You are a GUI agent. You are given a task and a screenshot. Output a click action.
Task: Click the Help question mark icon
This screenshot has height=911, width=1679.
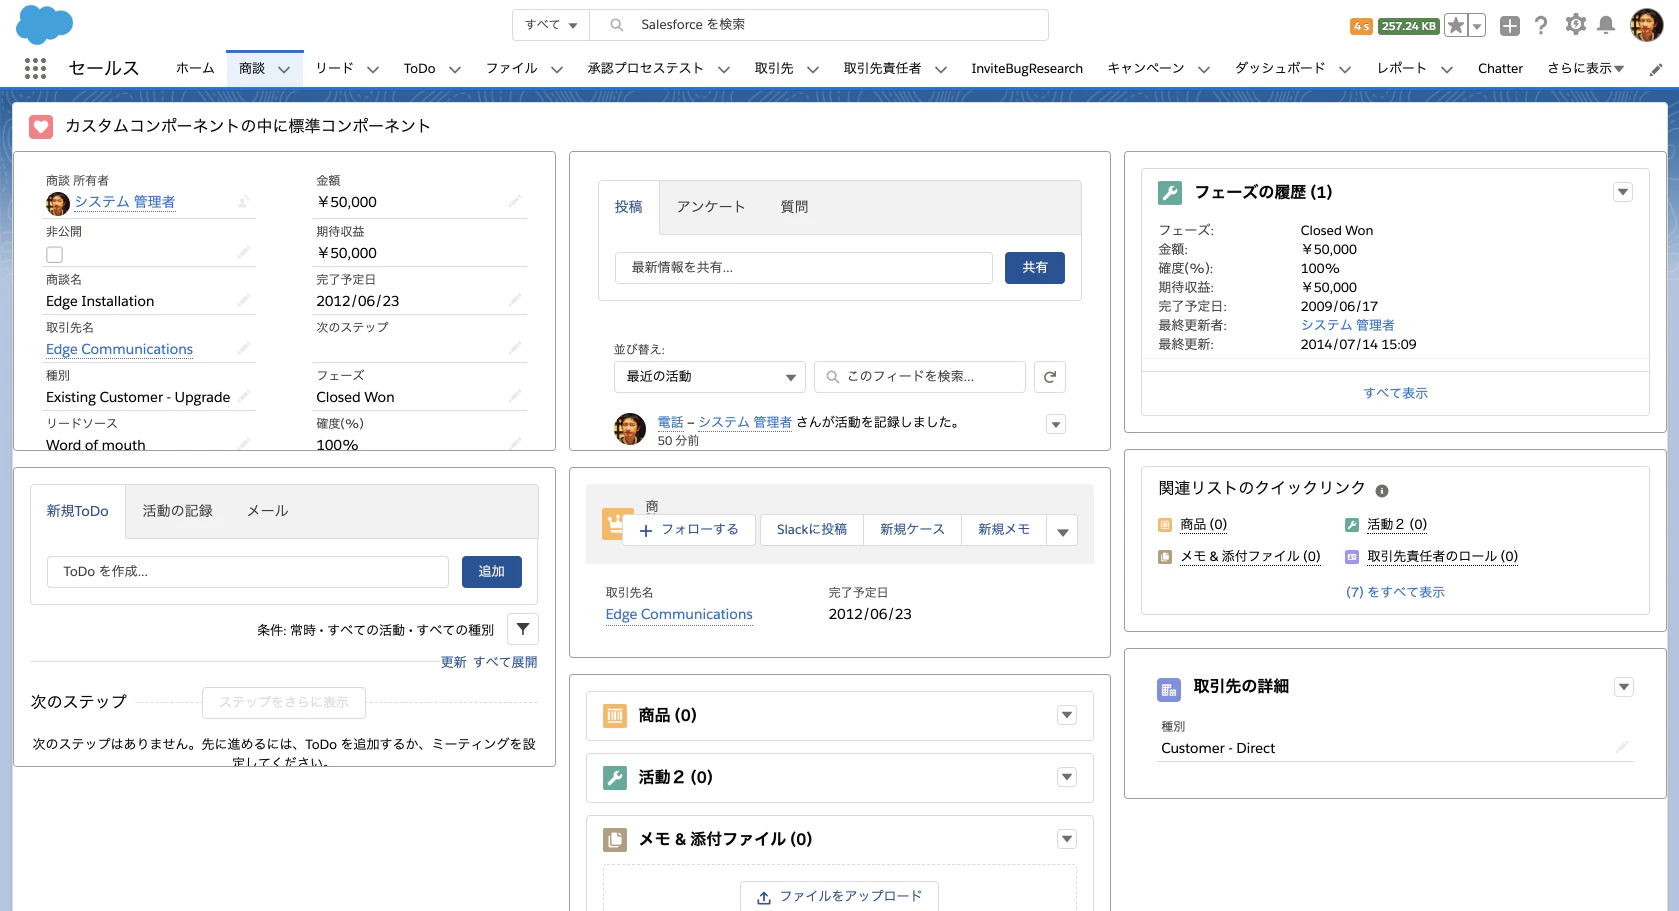click(1540, 25)
